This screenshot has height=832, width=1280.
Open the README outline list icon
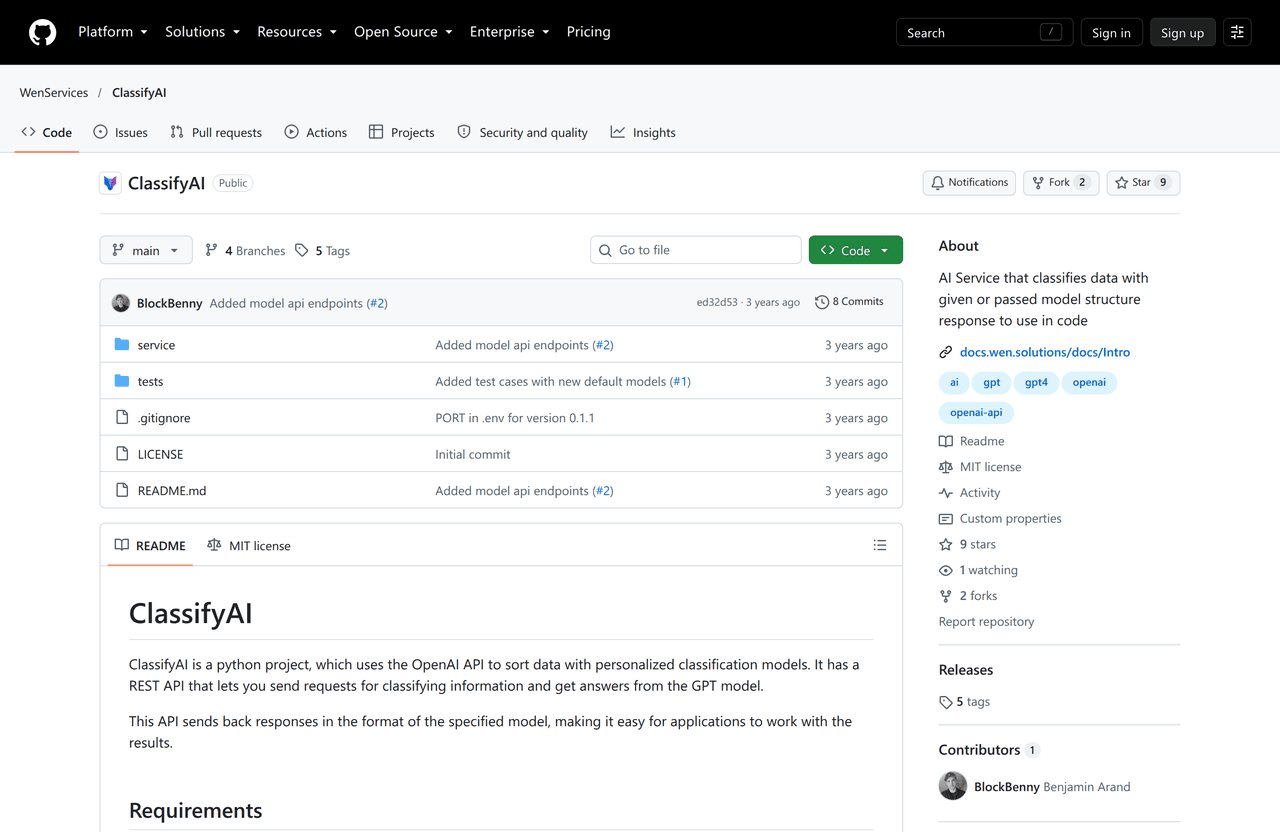tap(880, 545)
